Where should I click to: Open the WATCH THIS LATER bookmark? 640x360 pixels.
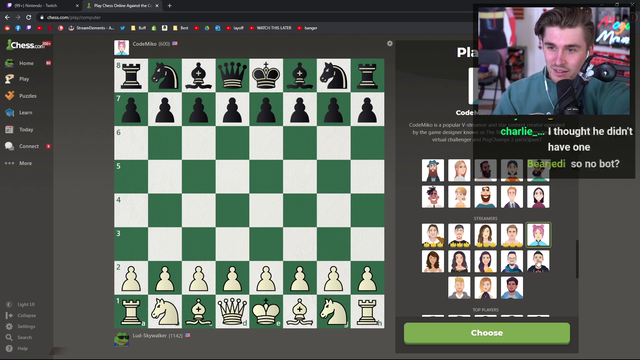tap(270, 28)
